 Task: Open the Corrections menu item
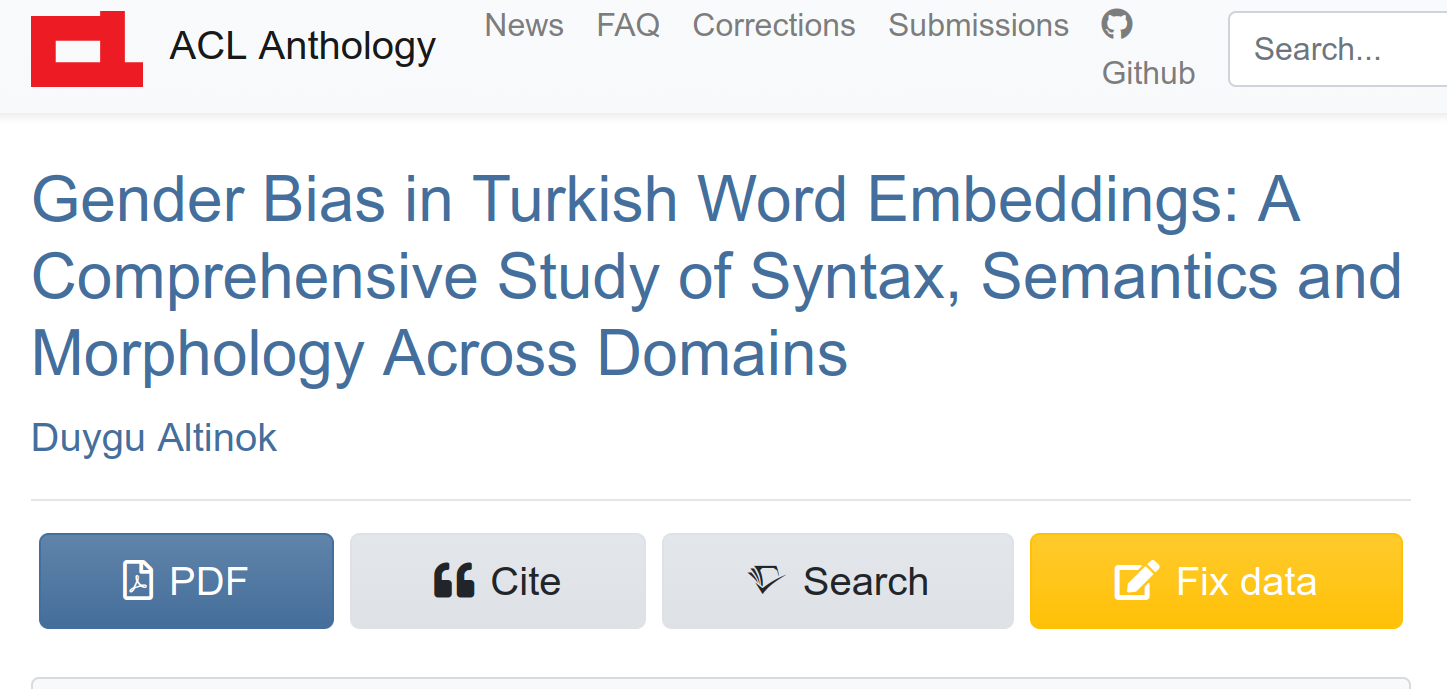[774, 25]
